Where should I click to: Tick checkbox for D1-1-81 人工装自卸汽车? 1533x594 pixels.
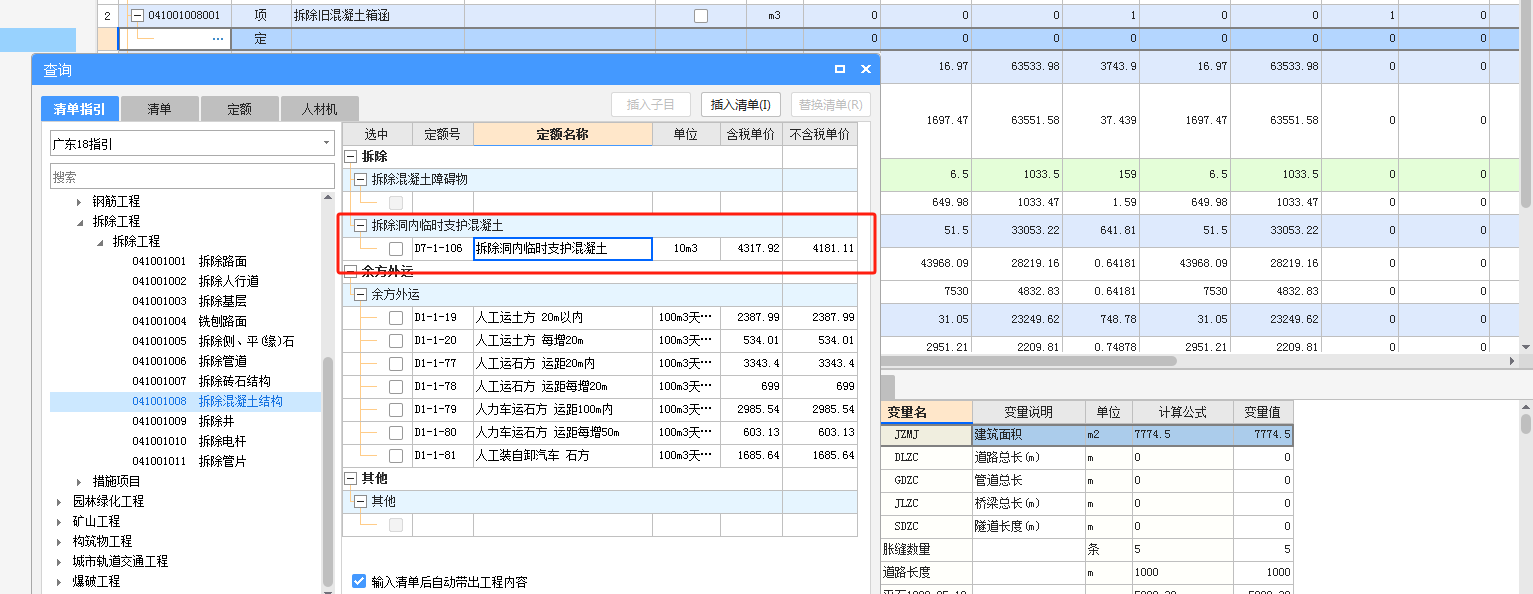pos(396,455)
